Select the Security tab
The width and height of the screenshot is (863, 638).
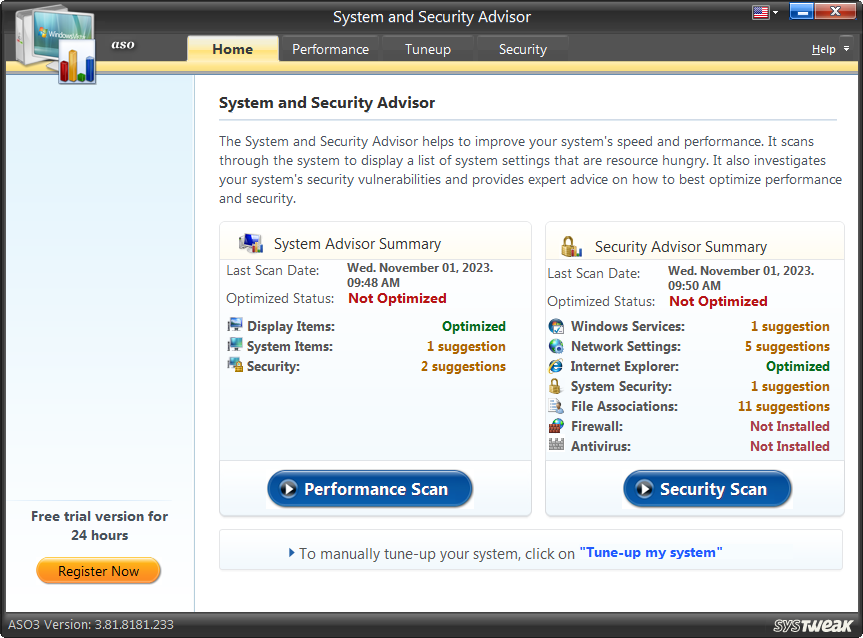coord(522,48)
